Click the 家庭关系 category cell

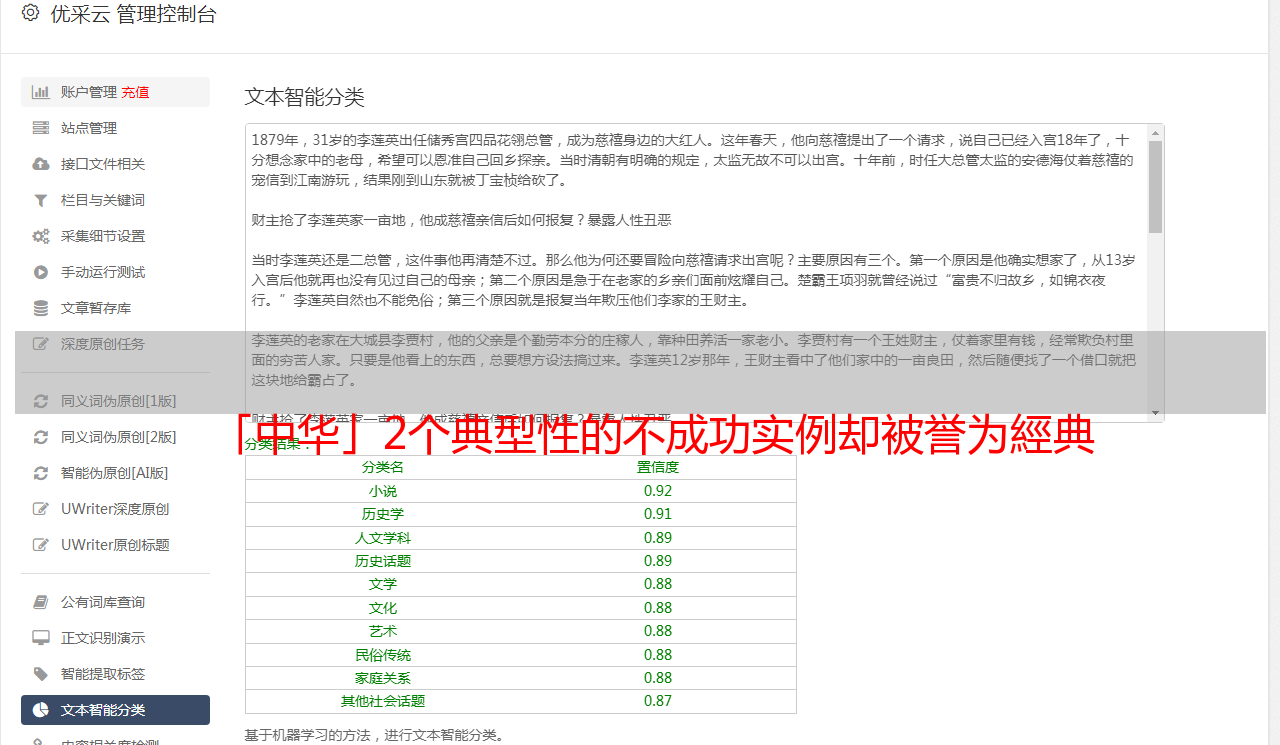click(383, 678)
